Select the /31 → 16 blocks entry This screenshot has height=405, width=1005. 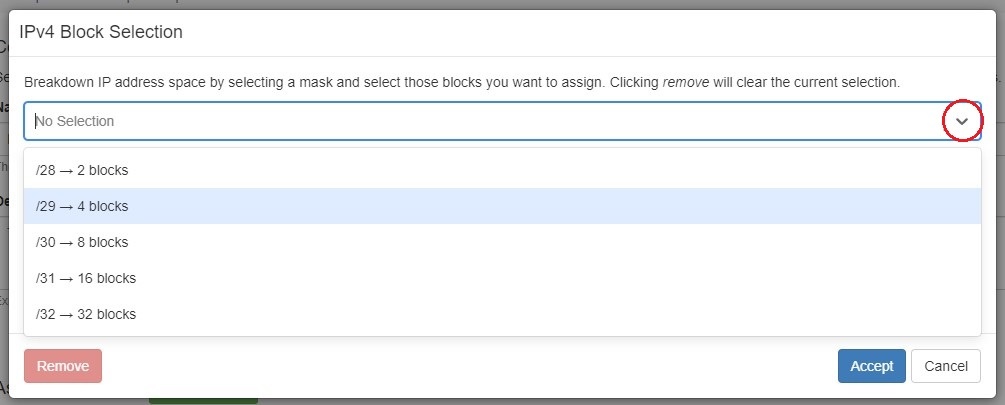point(86,278)
